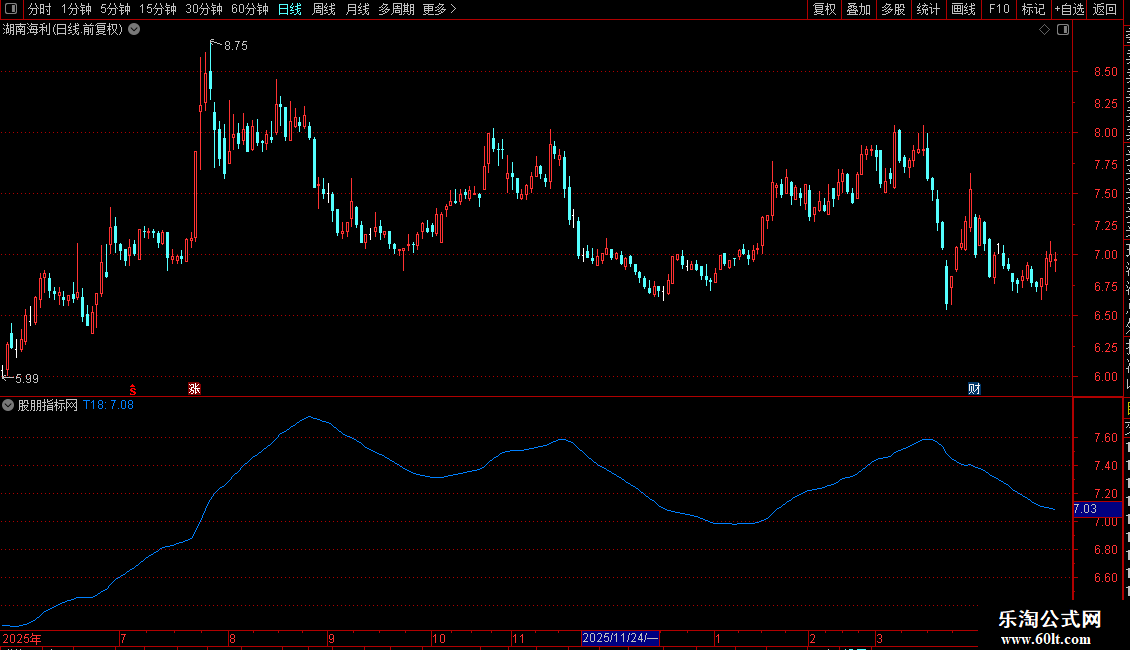Click the 涨 limit-up marker icon
The height and width of the screenshot is (650, 1130).
[x=194, y=388]
